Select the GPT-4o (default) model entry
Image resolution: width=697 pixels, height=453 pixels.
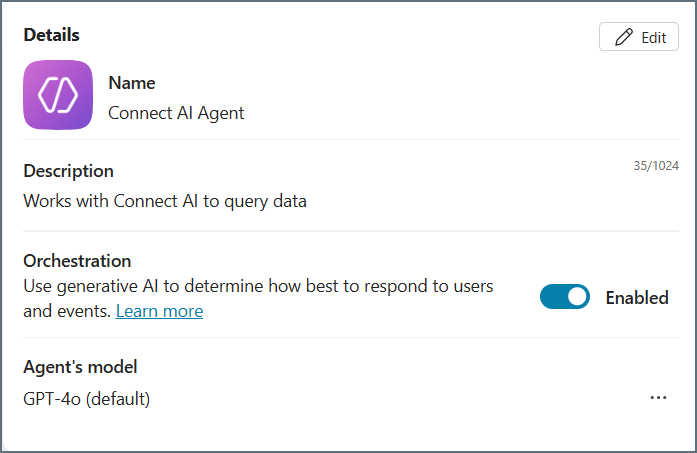click(x=87, y=399)
